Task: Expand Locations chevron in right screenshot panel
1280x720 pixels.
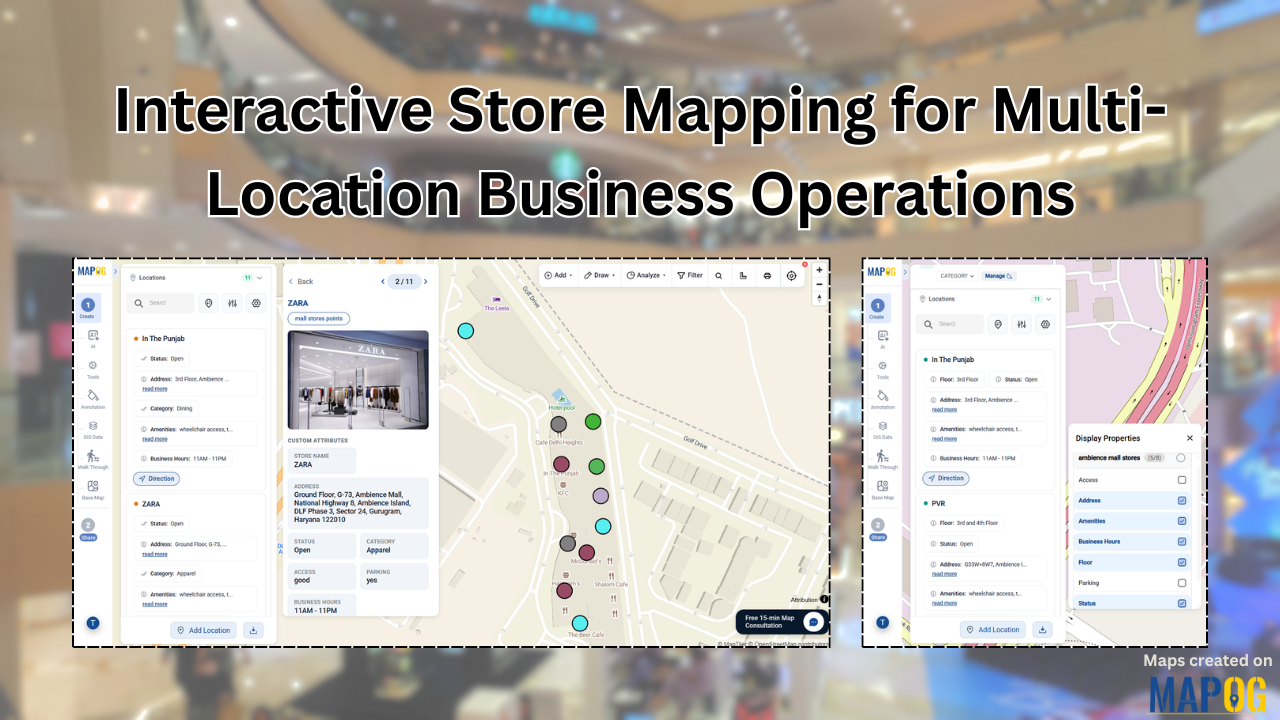Action: tap(1048, 298)
